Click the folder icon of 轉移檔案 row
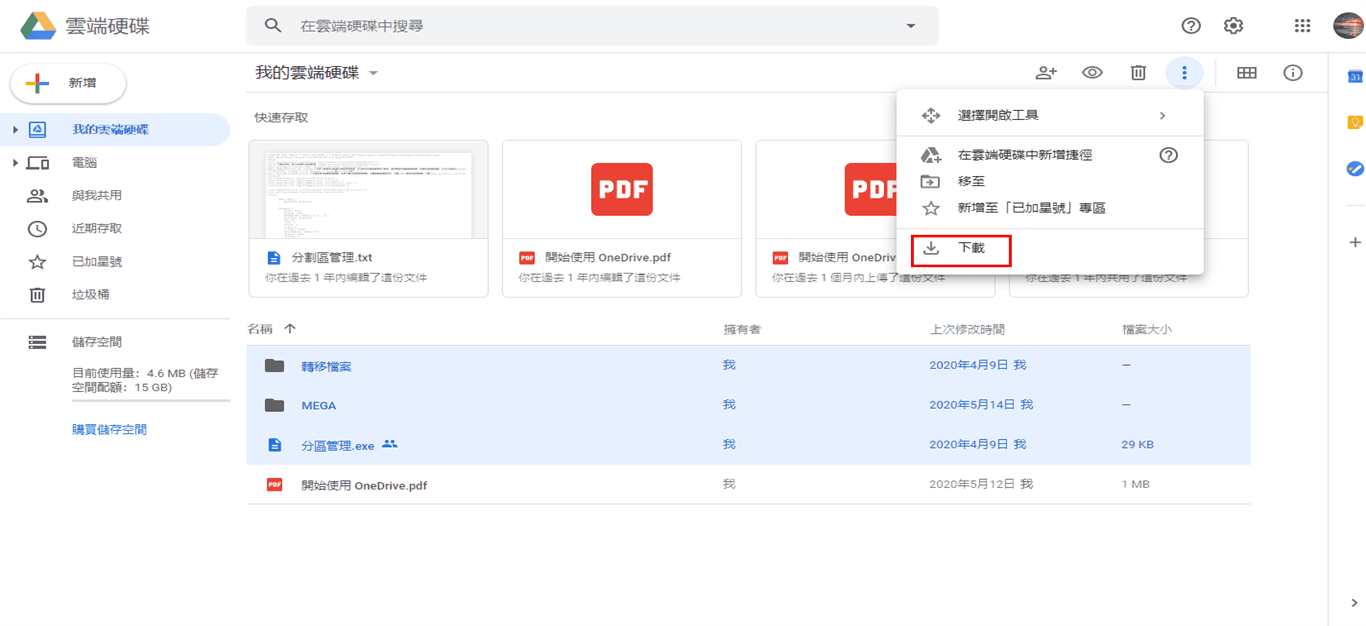 point(274,366)
